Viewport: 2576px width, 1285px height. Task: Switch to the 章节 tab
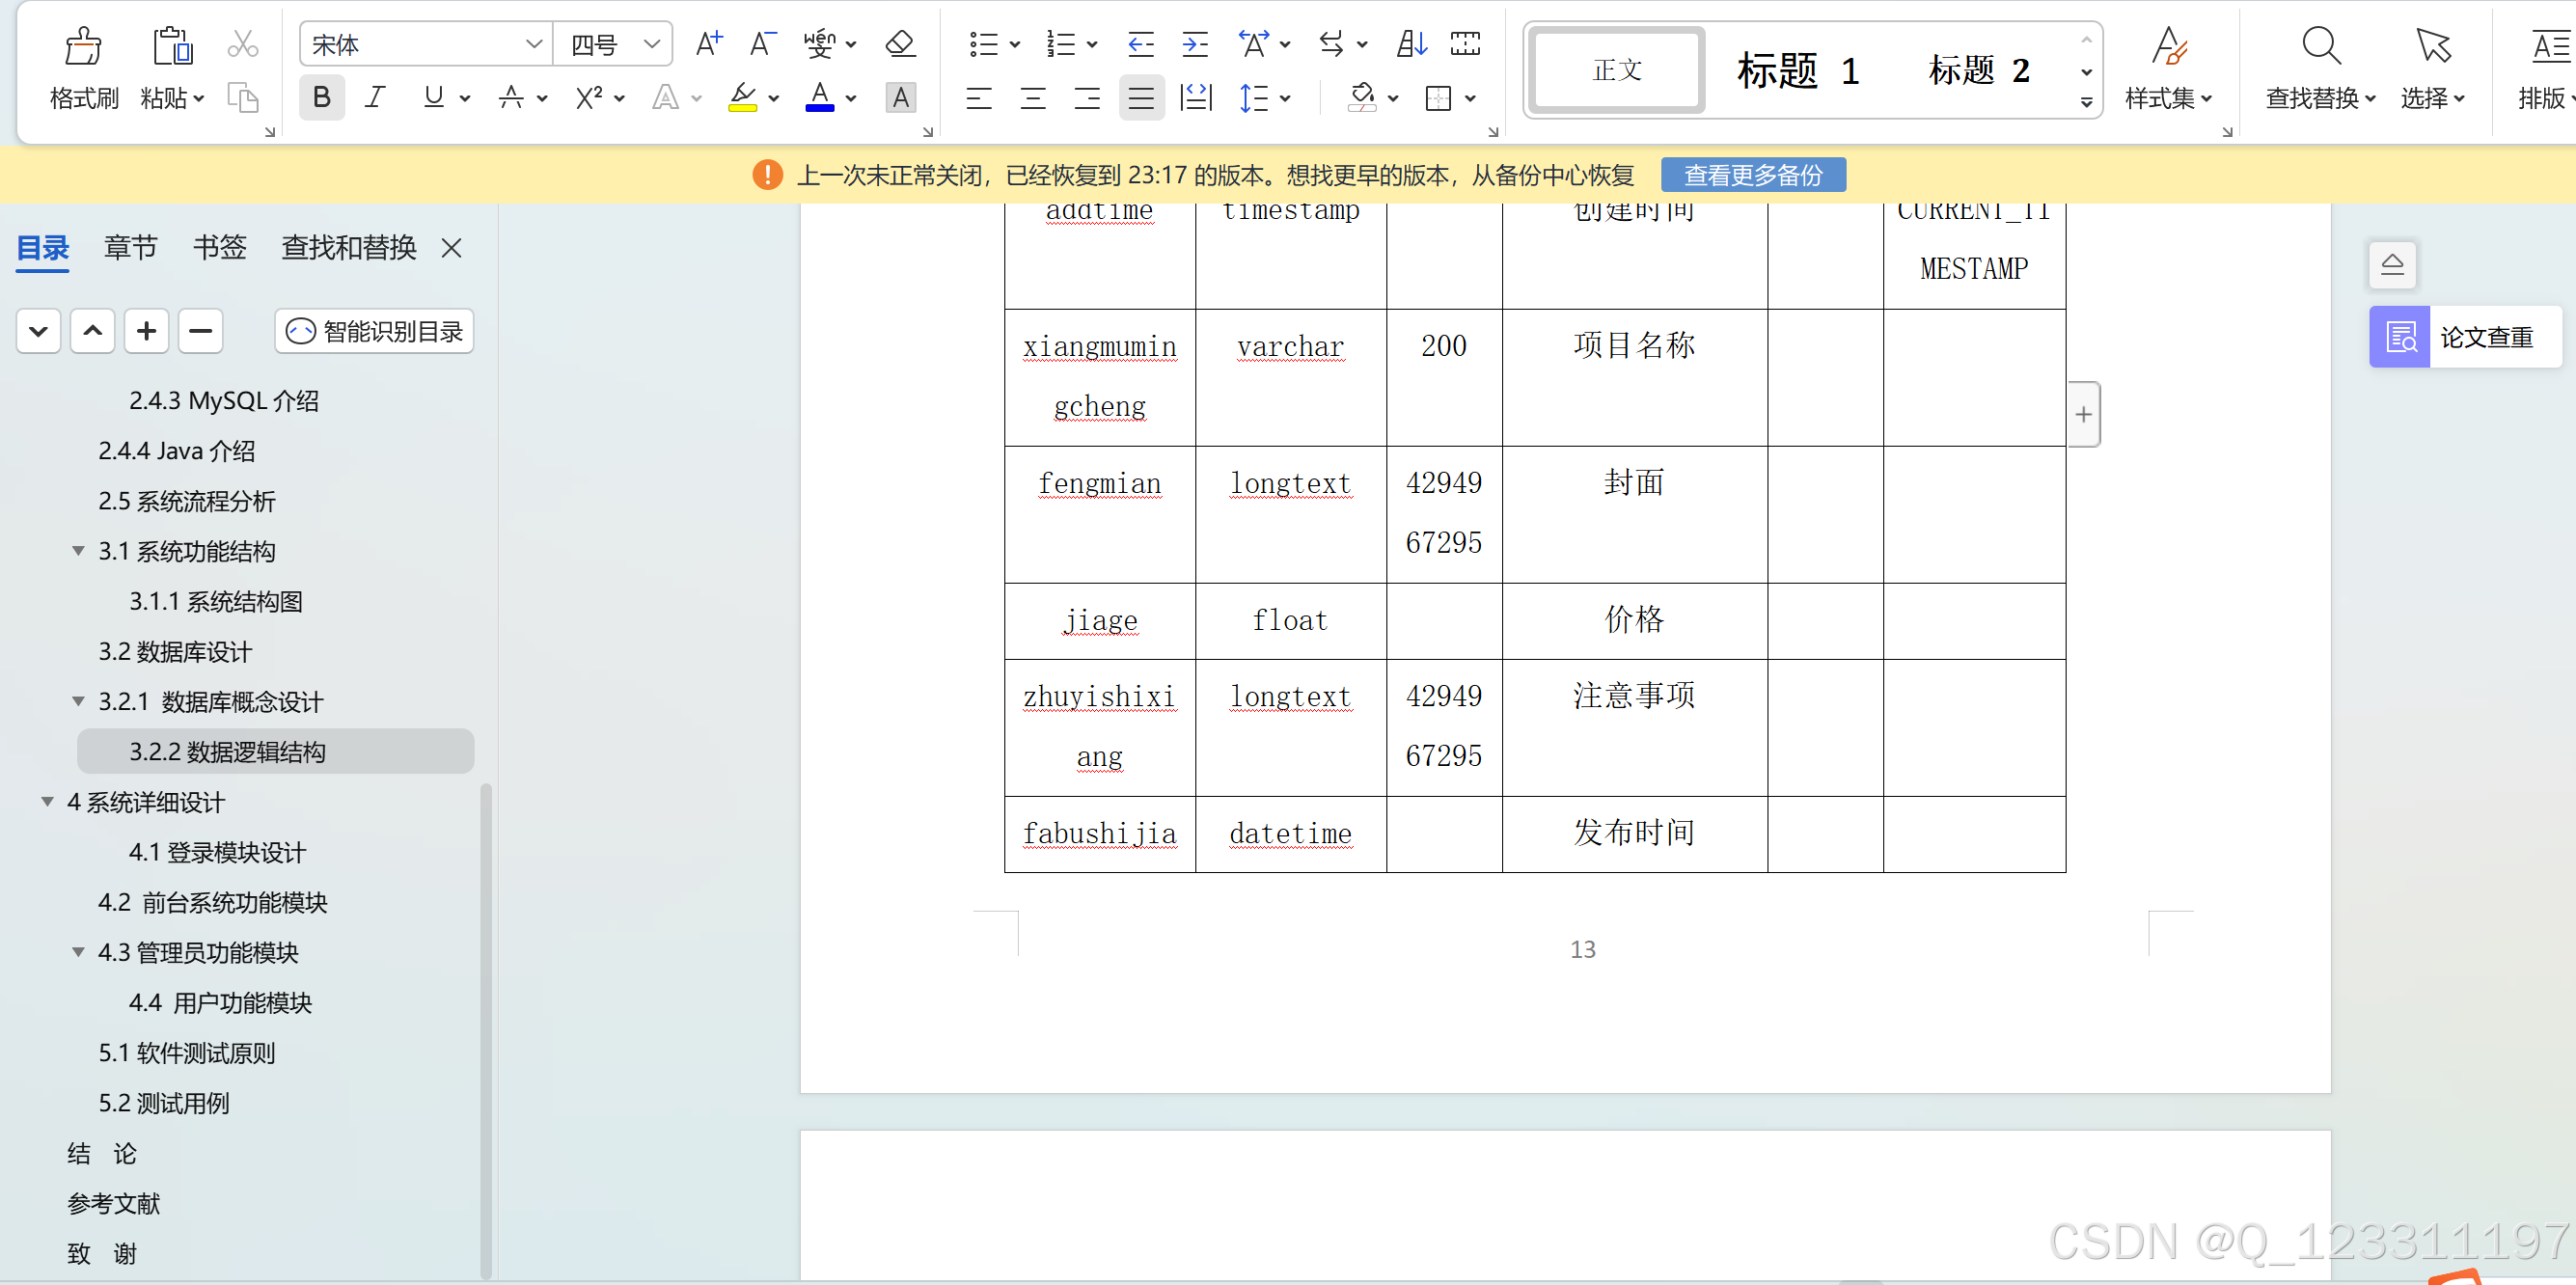click(x=131, y=247)
